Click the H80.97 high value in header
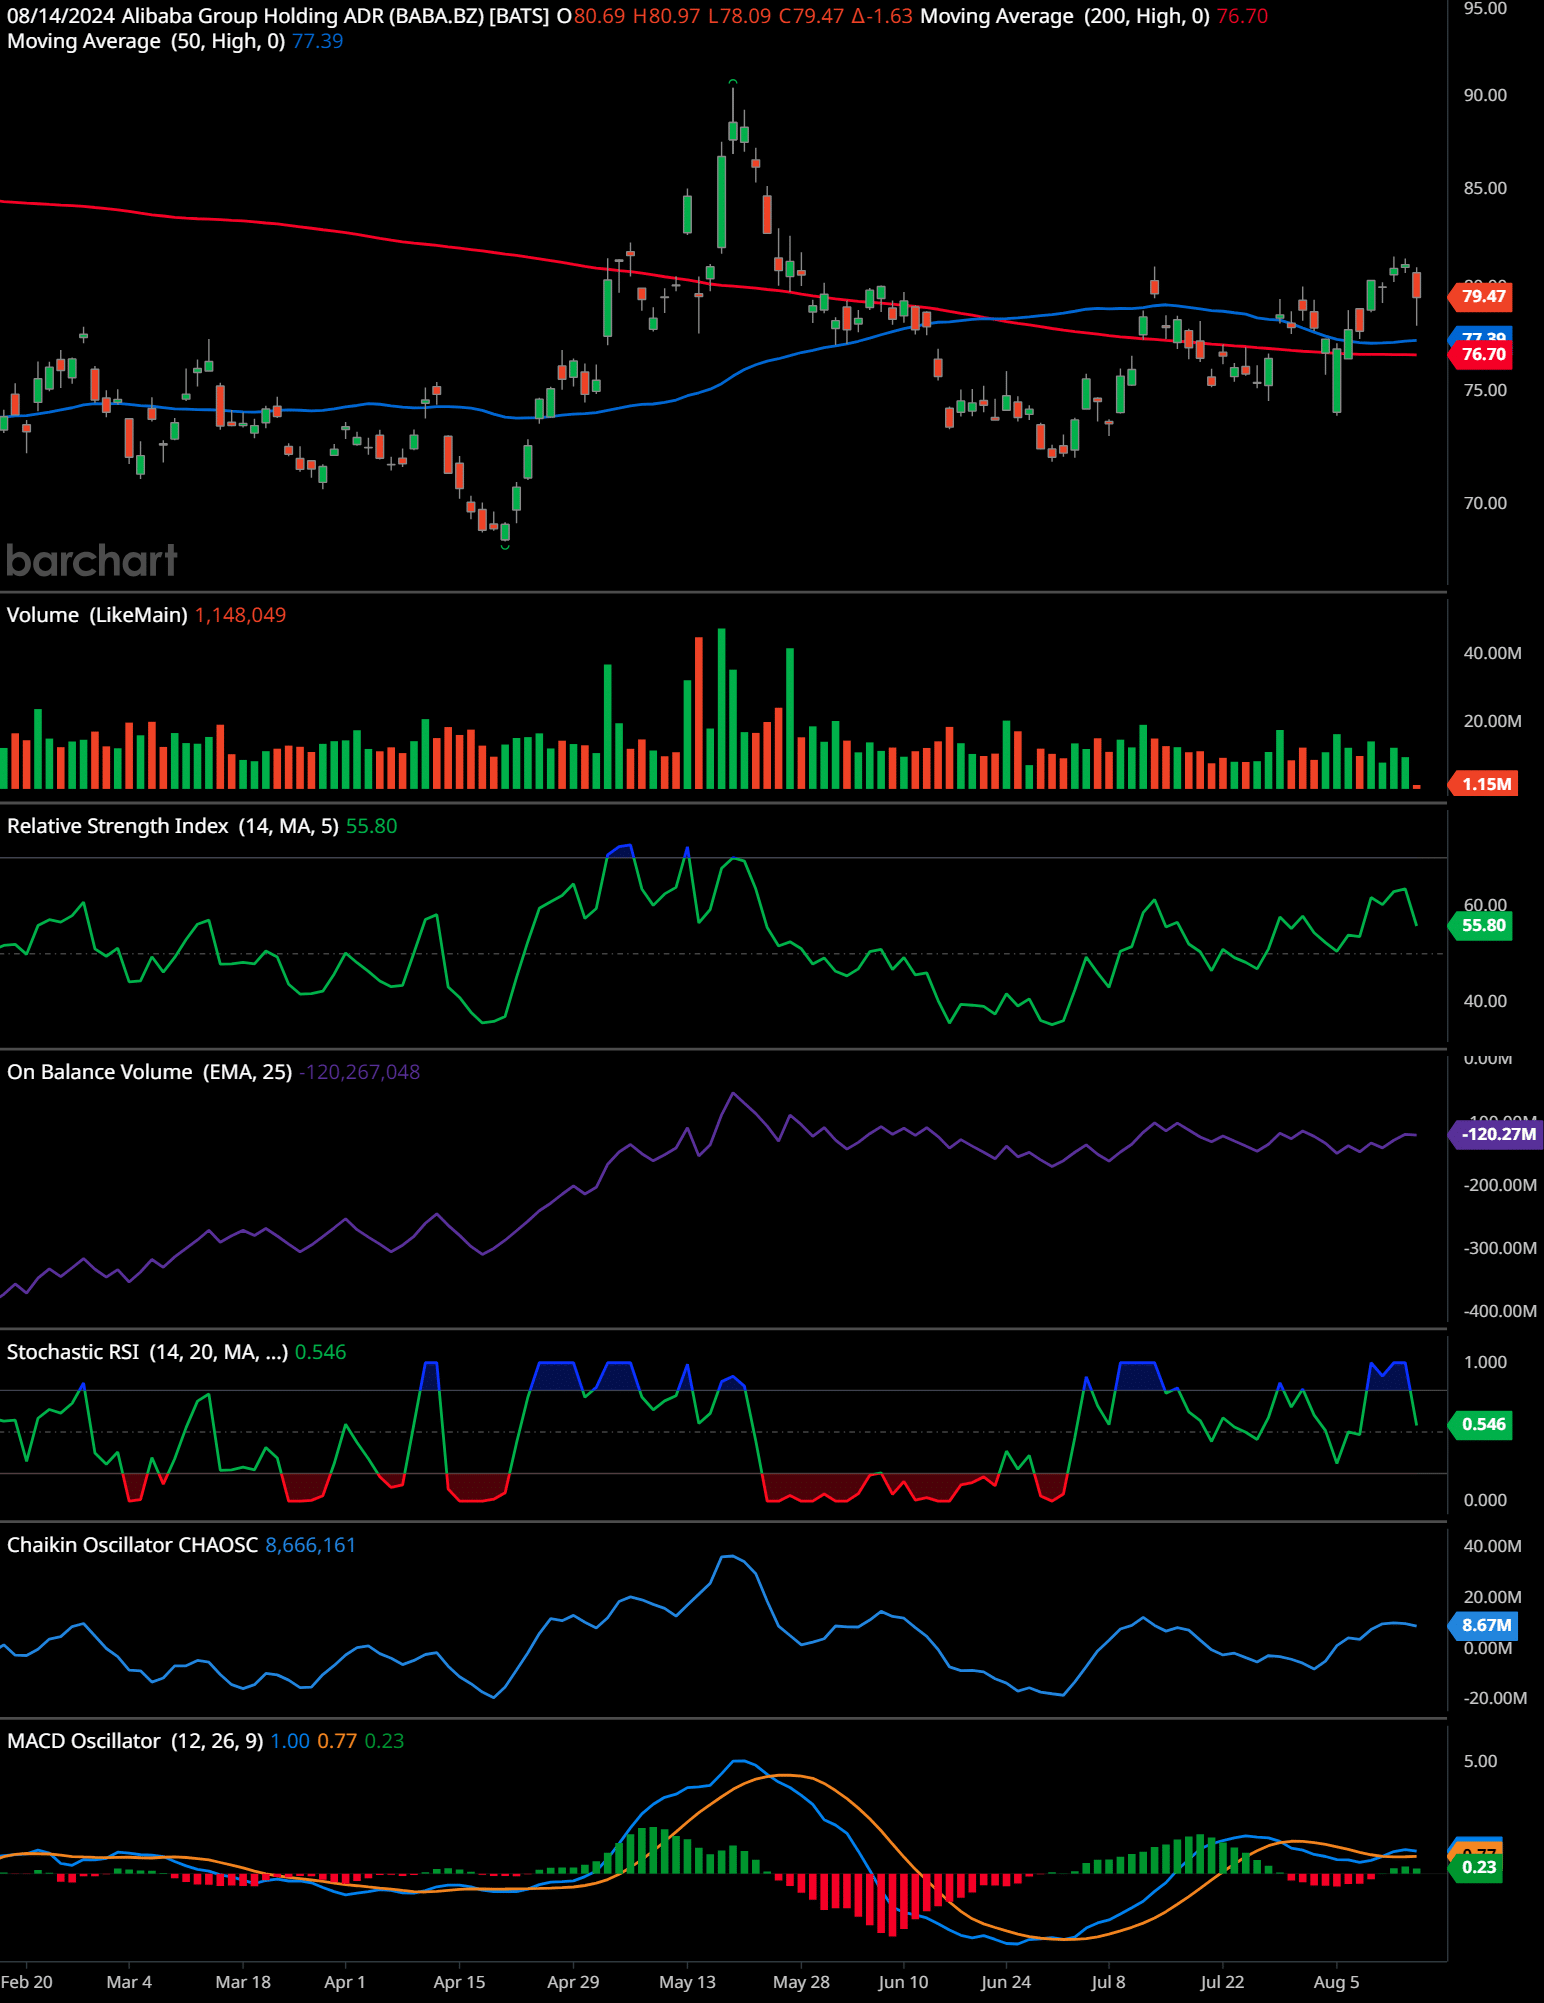The image size is (1544, 2003). (666, 16)
